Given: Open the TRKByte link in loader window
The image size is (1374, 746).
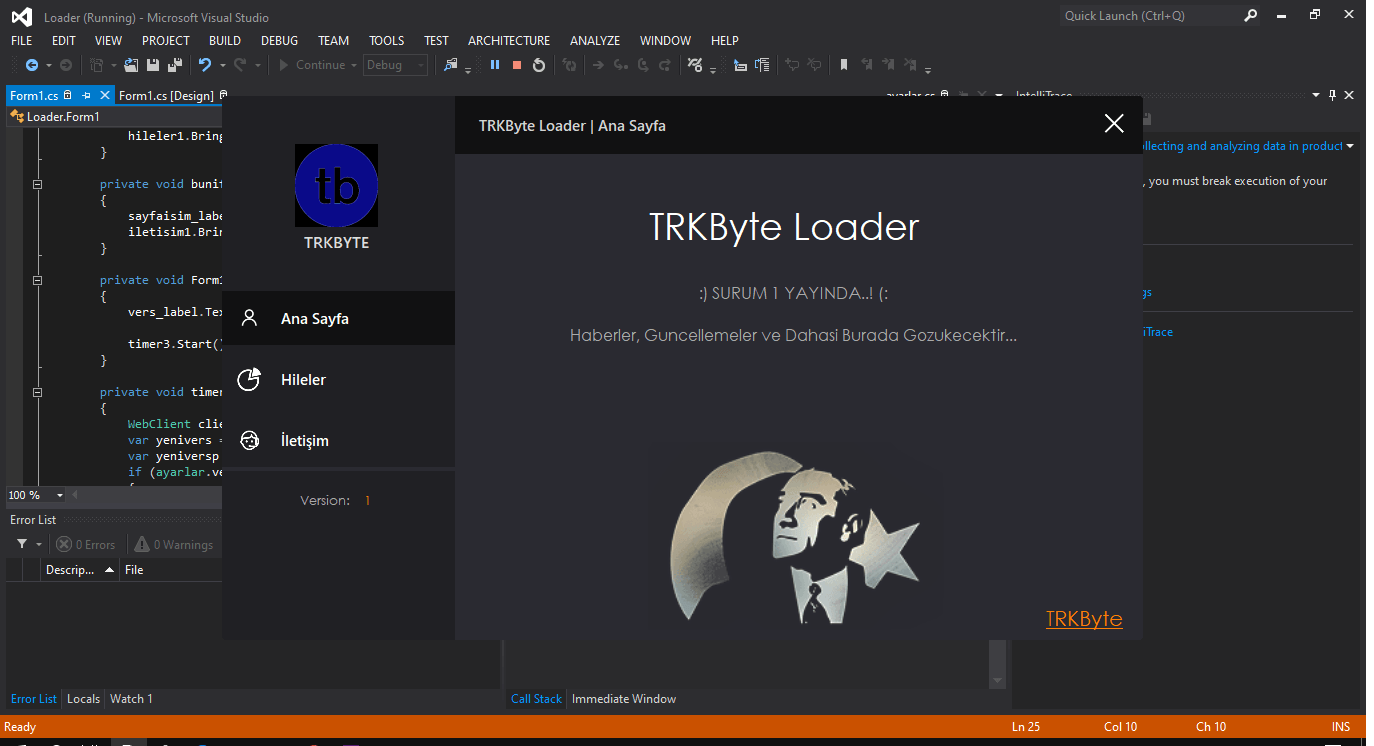Looking at the screenshot, I should click(x=1084, y=619).
